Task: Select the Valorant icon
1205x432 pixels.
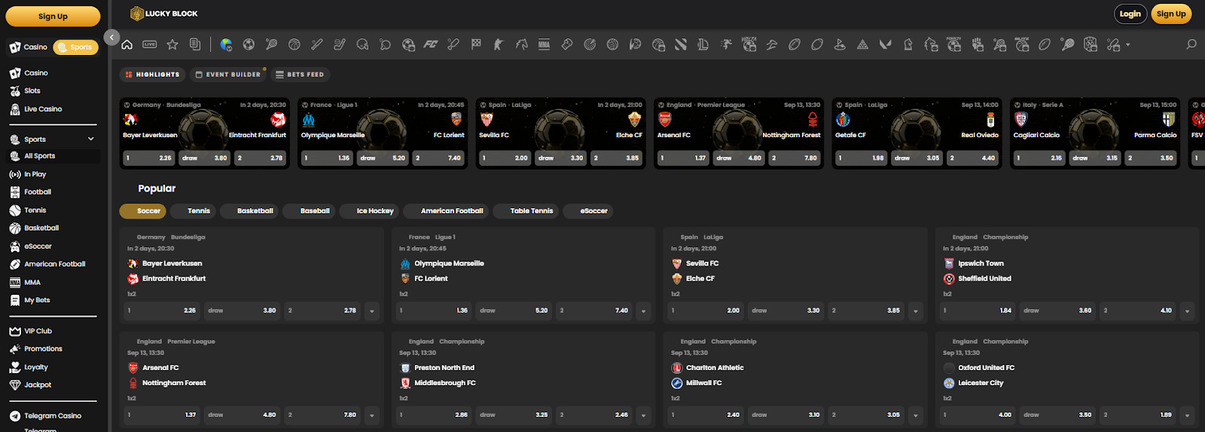Action: click(x=885, y=44)
